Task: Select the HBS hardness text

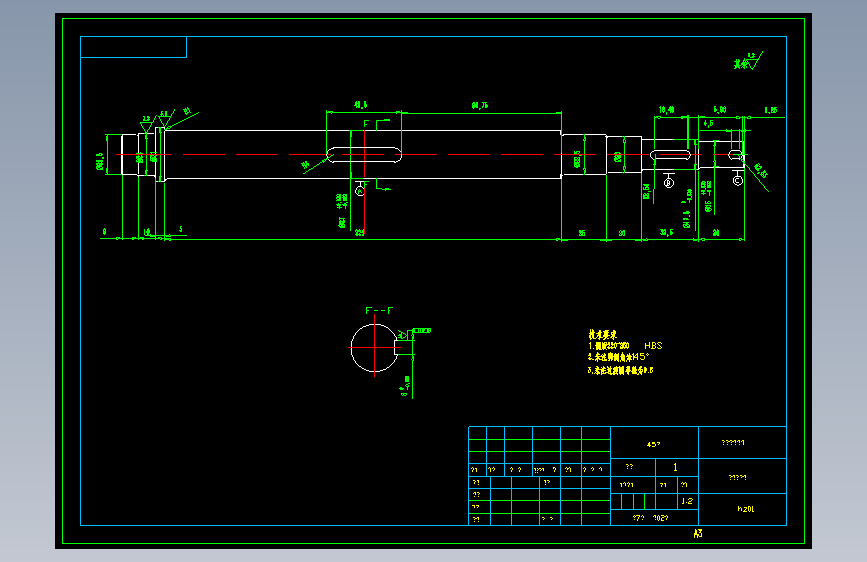Action: click(x=653, y=346)
